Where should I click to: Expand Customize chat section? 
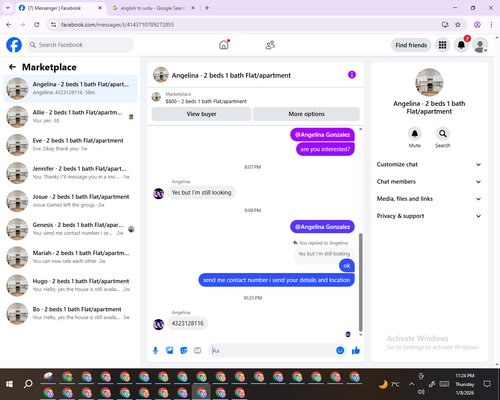click(x=429, y=164)
